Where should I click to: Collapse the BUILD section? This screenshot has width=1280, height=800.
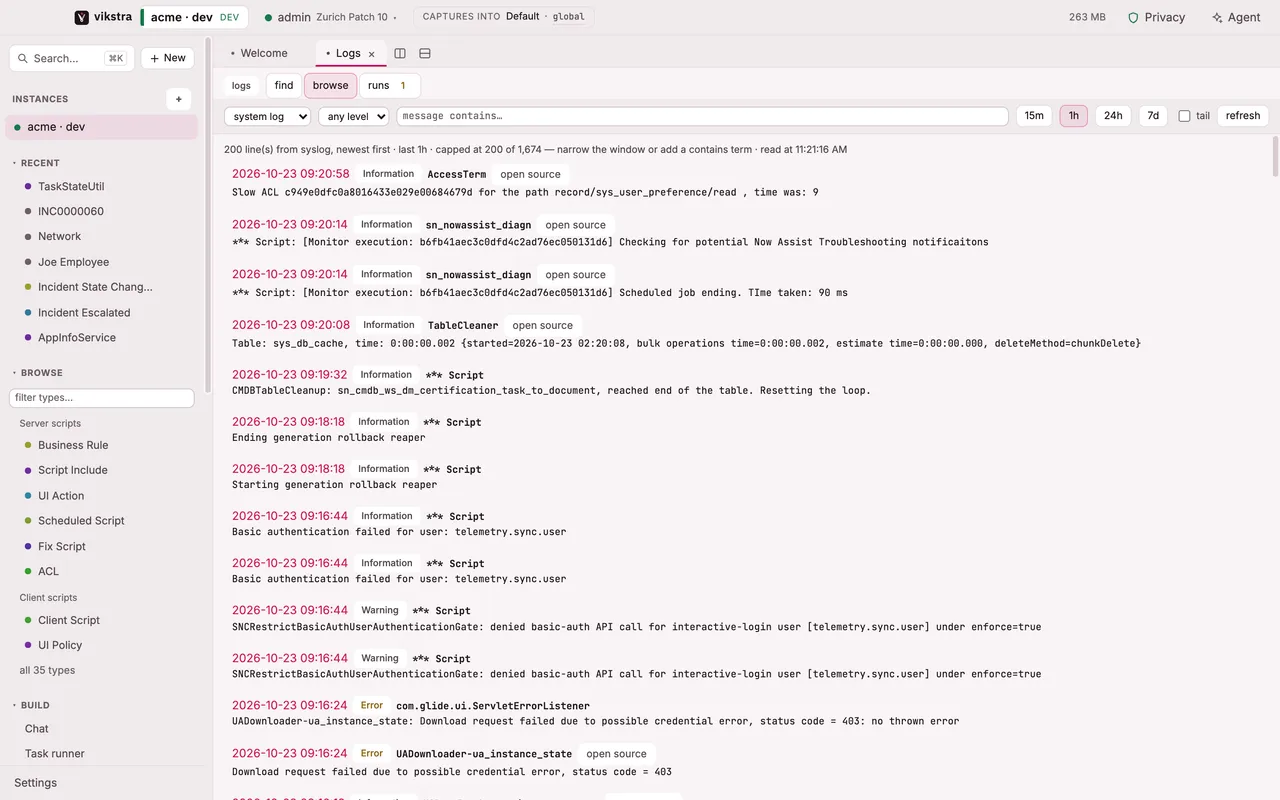click(x=30, y=705)
